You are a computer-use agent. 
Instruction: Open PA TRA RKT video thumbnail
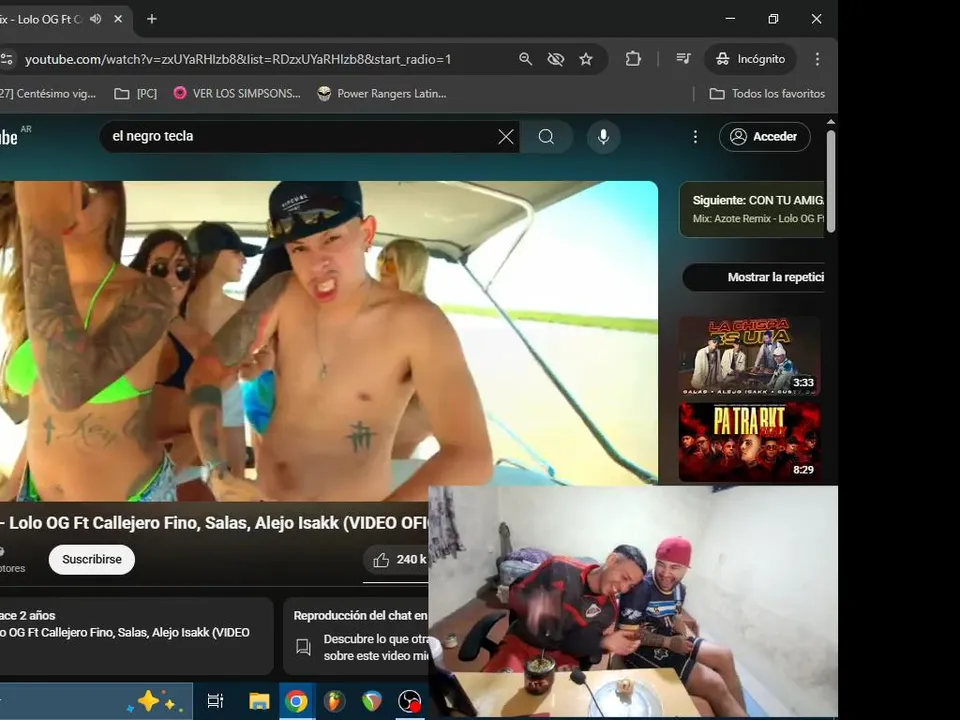click(749, 442)
